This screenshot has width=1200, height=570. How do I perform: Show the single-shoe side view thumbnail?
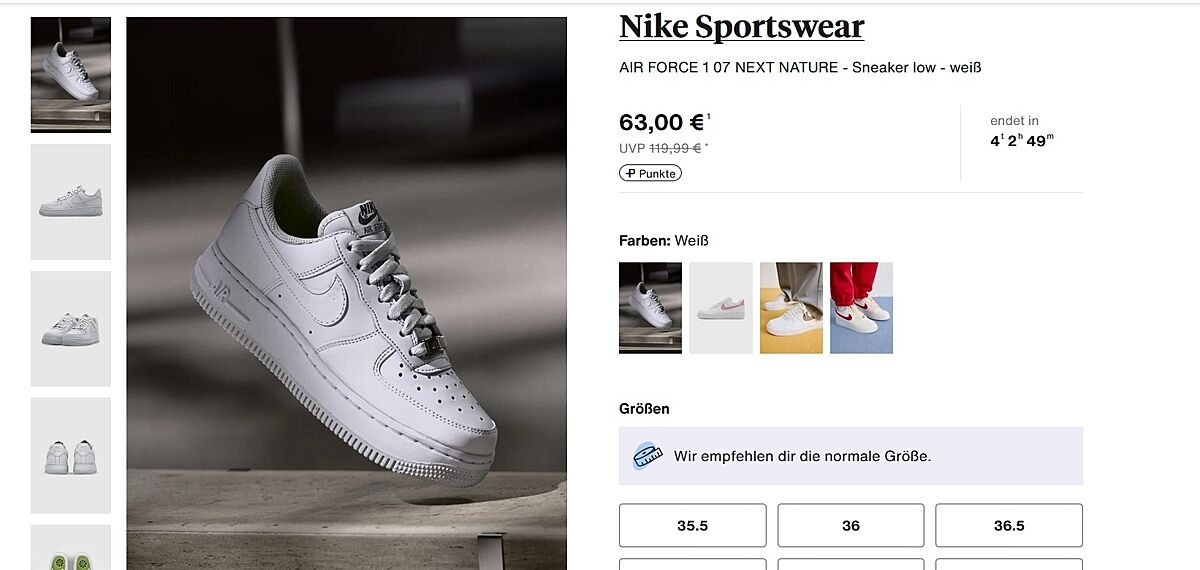71,202
